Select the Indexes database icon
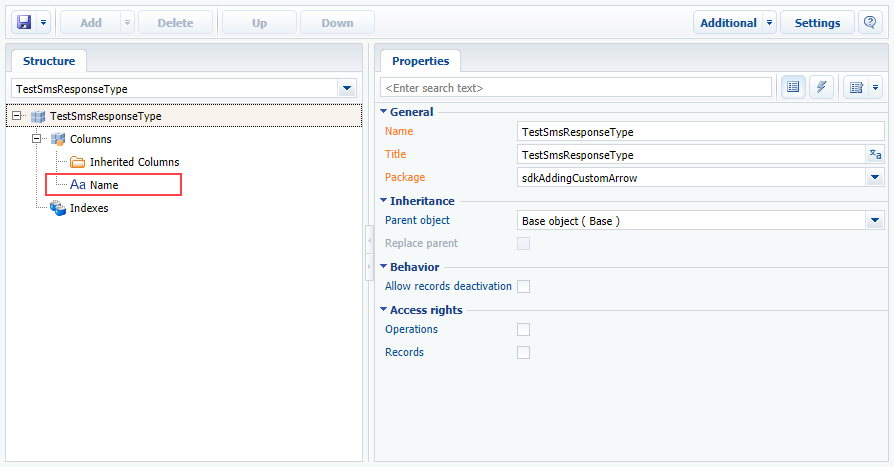The height and width of the screenshot is (467, 894). [x=58, y=208]
